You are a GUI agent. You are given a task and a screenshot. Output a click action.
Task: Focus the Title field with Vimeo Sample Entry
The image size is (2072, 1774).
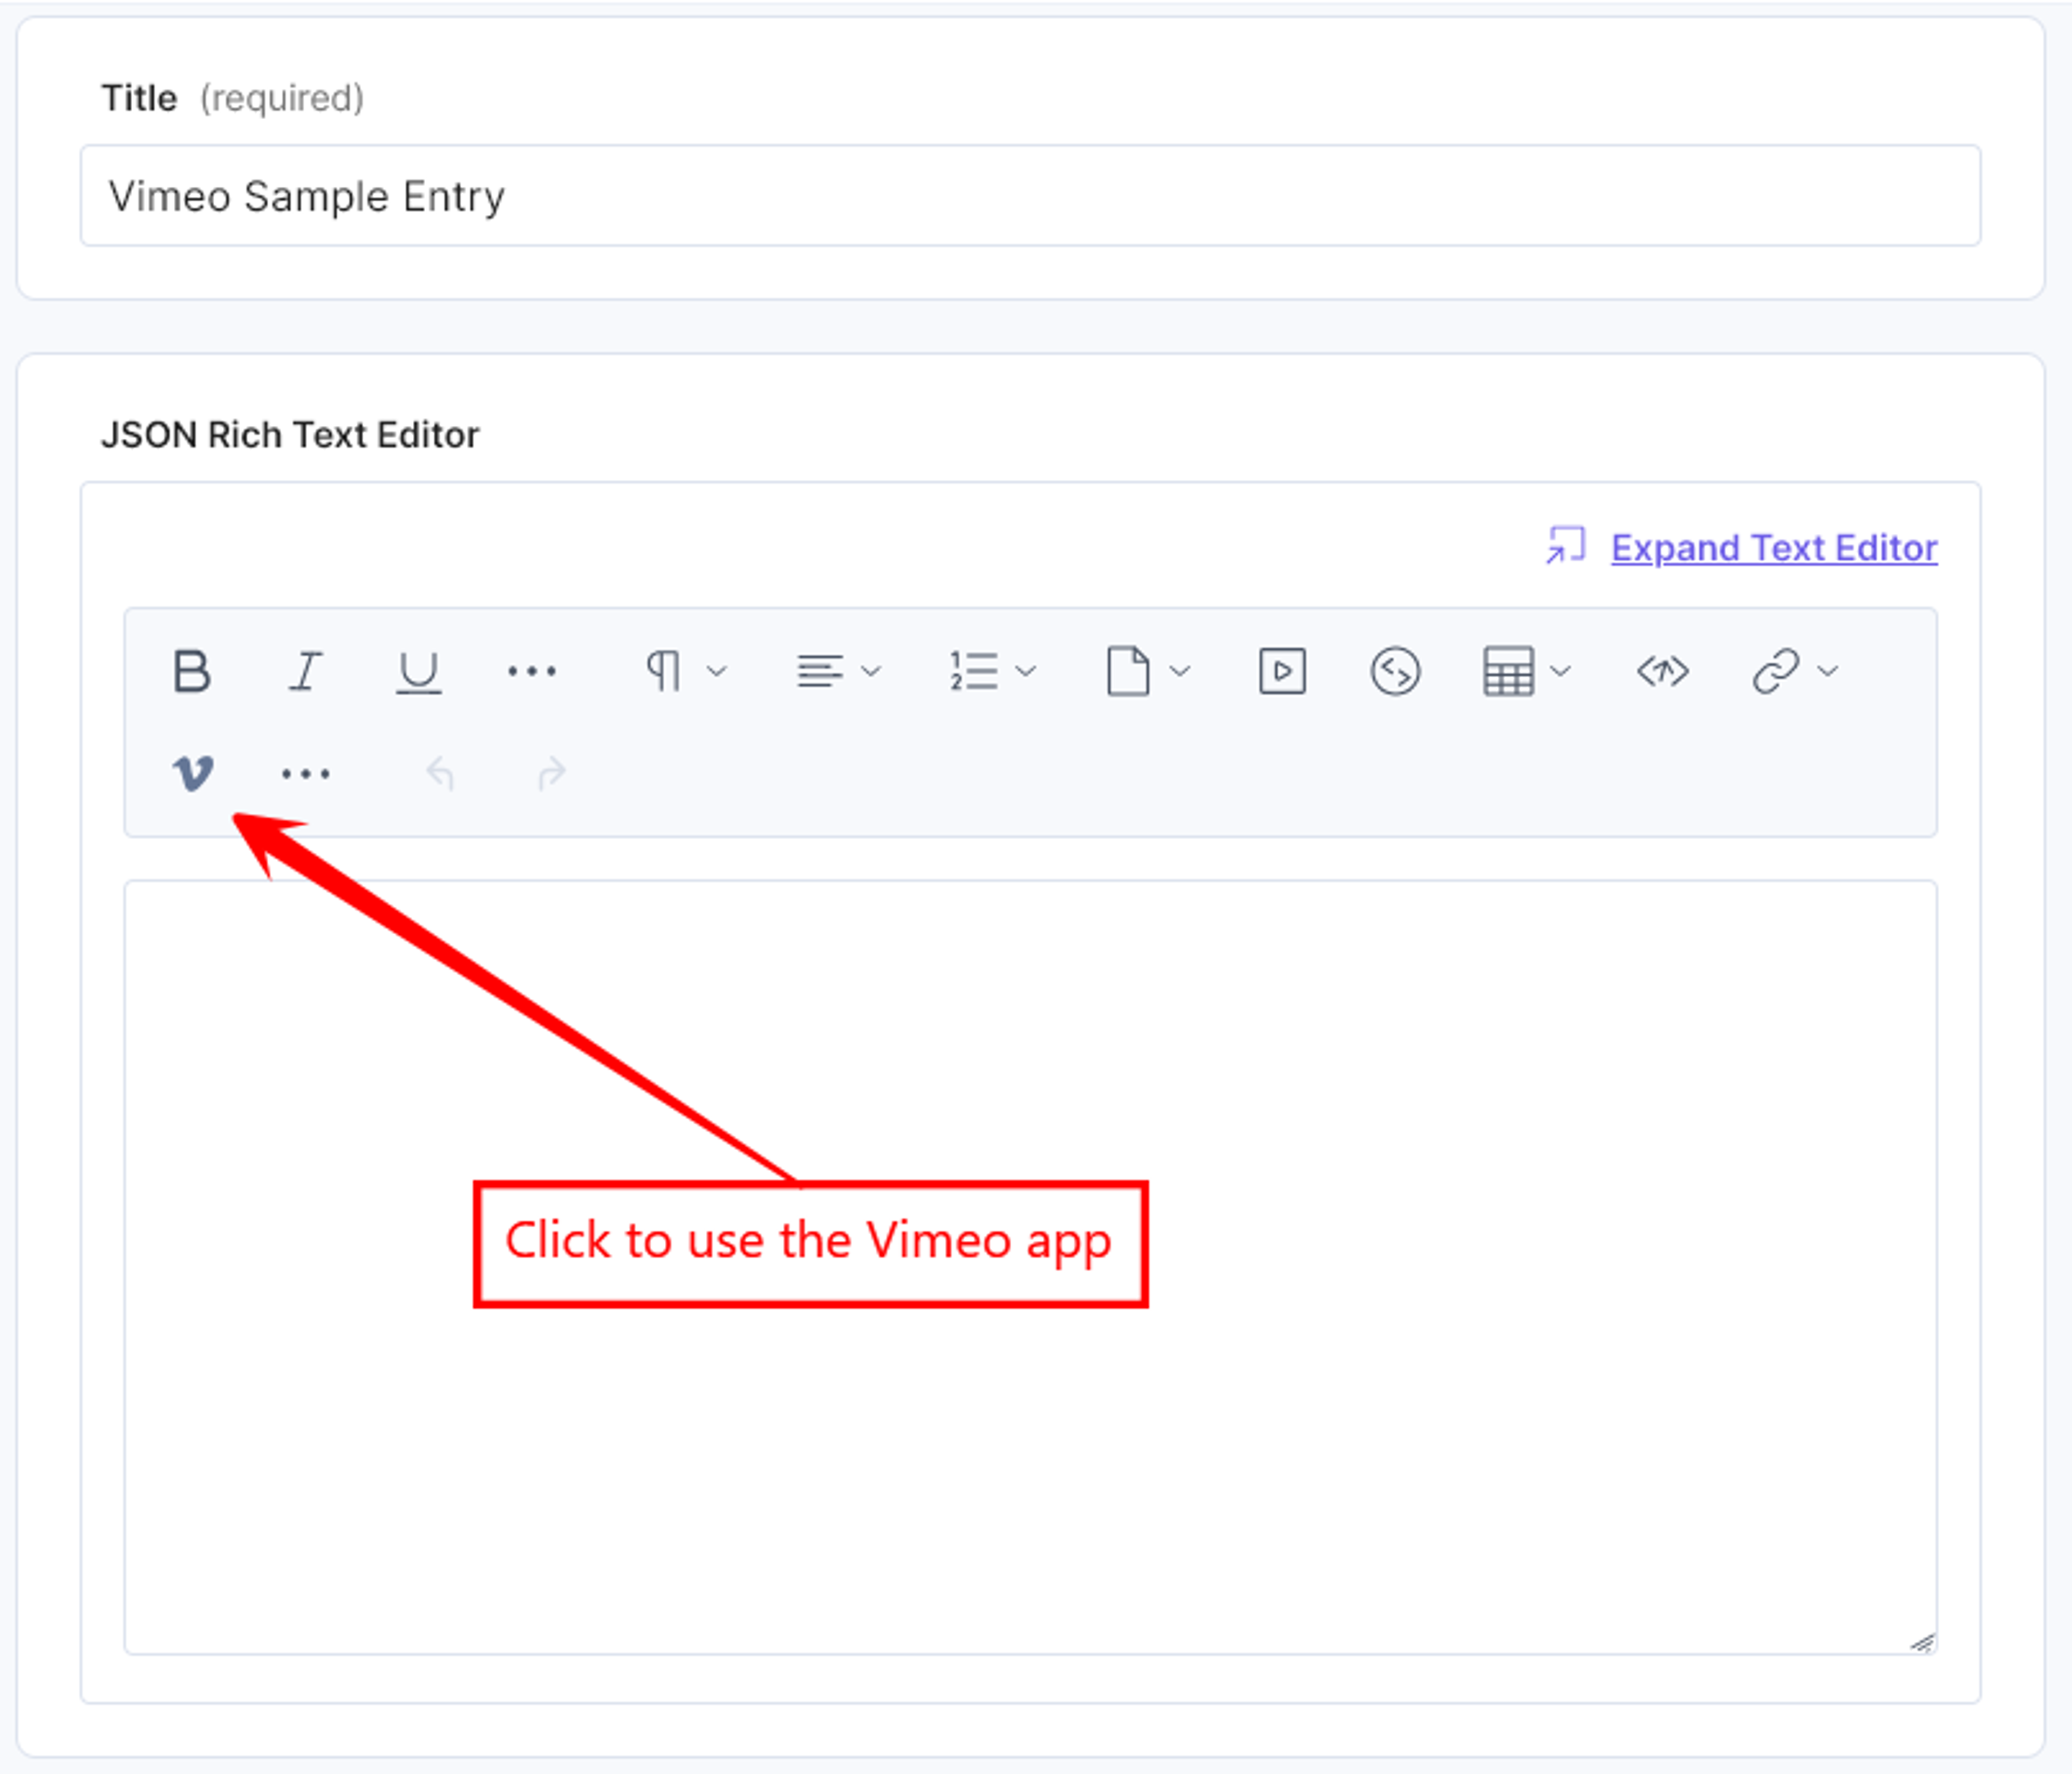tap(1030, 196)
